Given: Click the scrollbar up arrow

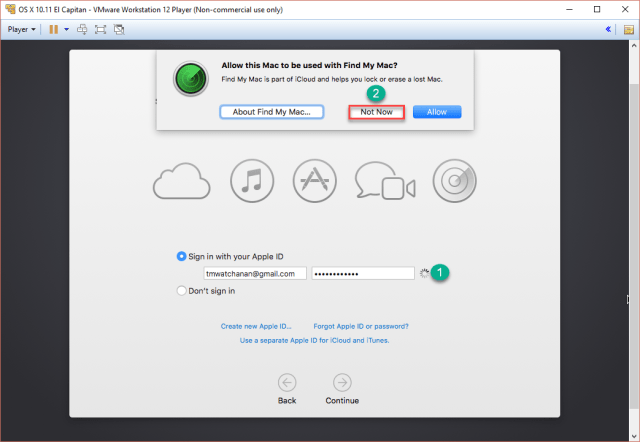Looking at the screenshot, I should pyautogui.click(x=634, y=45).
